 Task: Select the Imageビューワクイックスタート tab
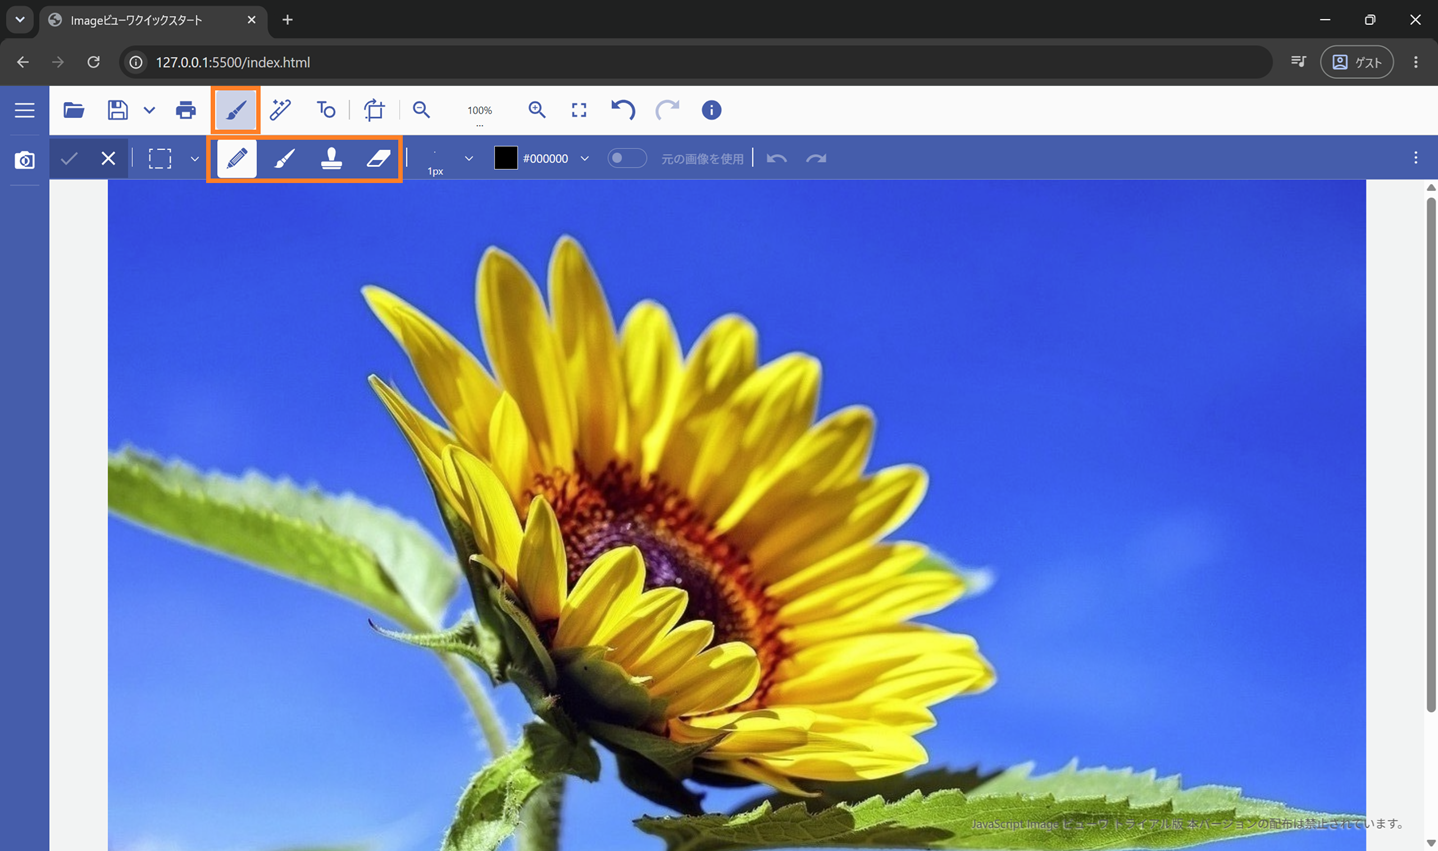pos(152,20)
